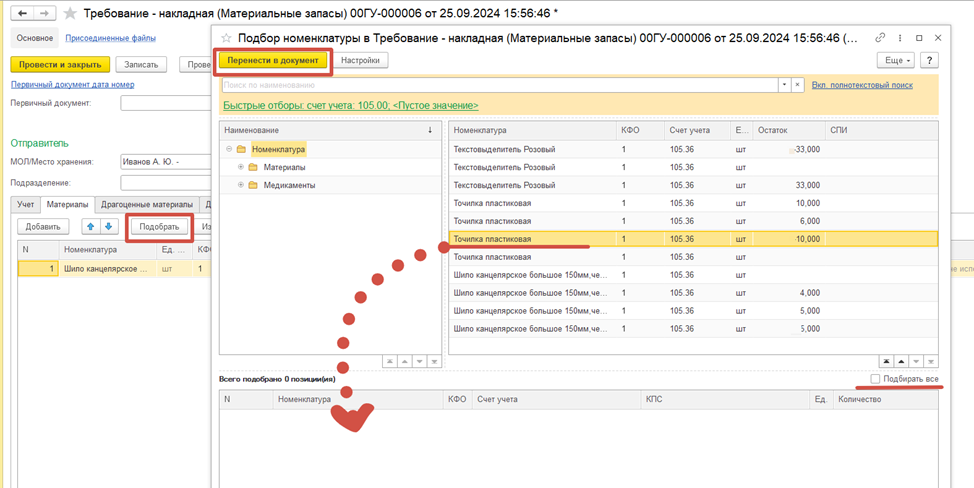
Task: Open Настройки in the selection dialog
Action: (360, 60)
